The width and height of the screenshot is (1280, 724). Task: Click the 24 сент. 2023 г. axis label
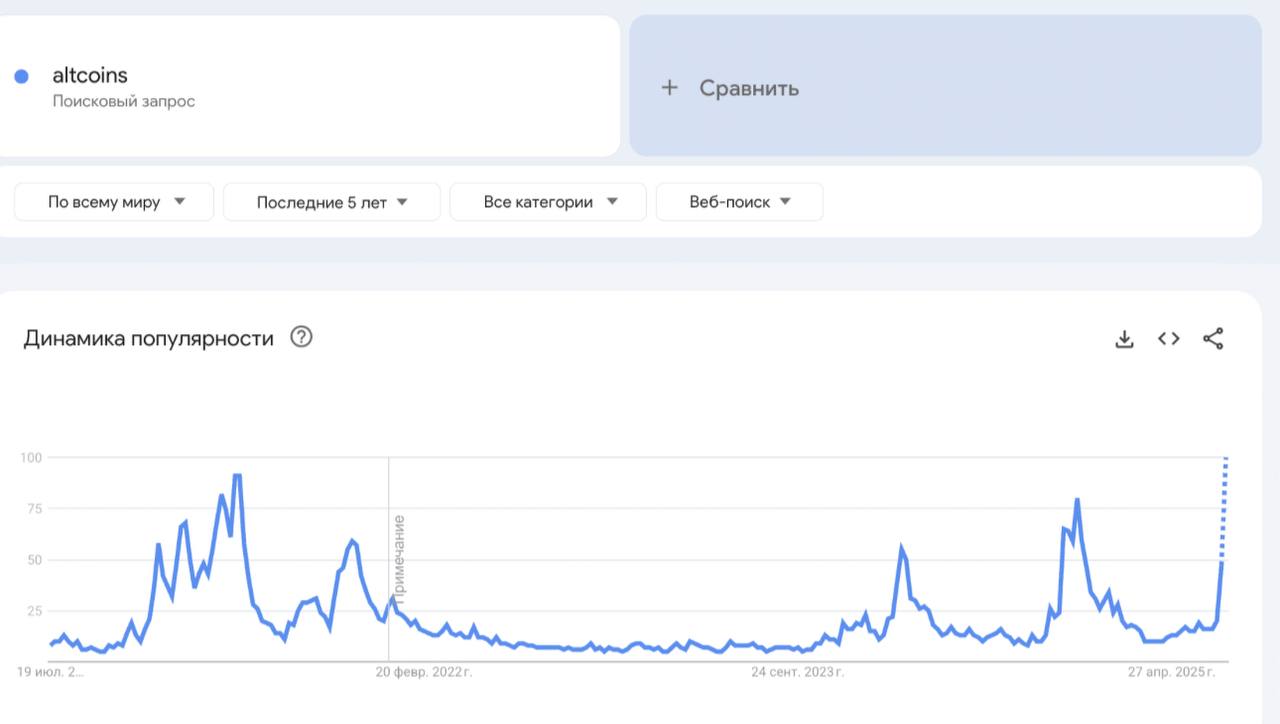[x=797, y=672]
